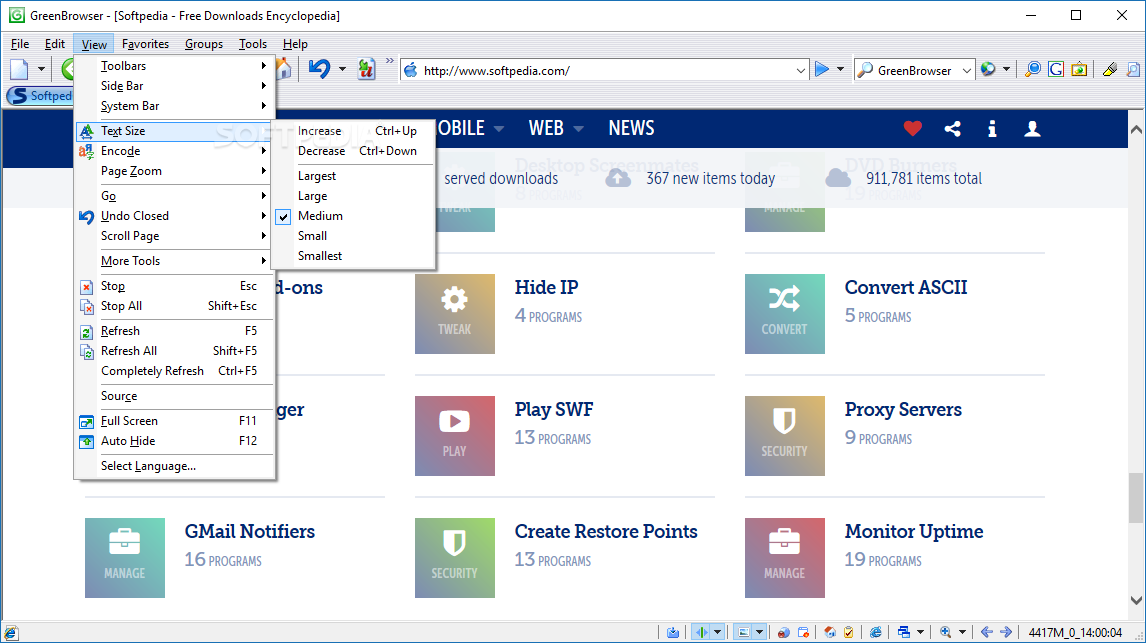The width and height of the screenshot is (1146, 643).
Task: Open the Groups menu
Action: (204, 44)
